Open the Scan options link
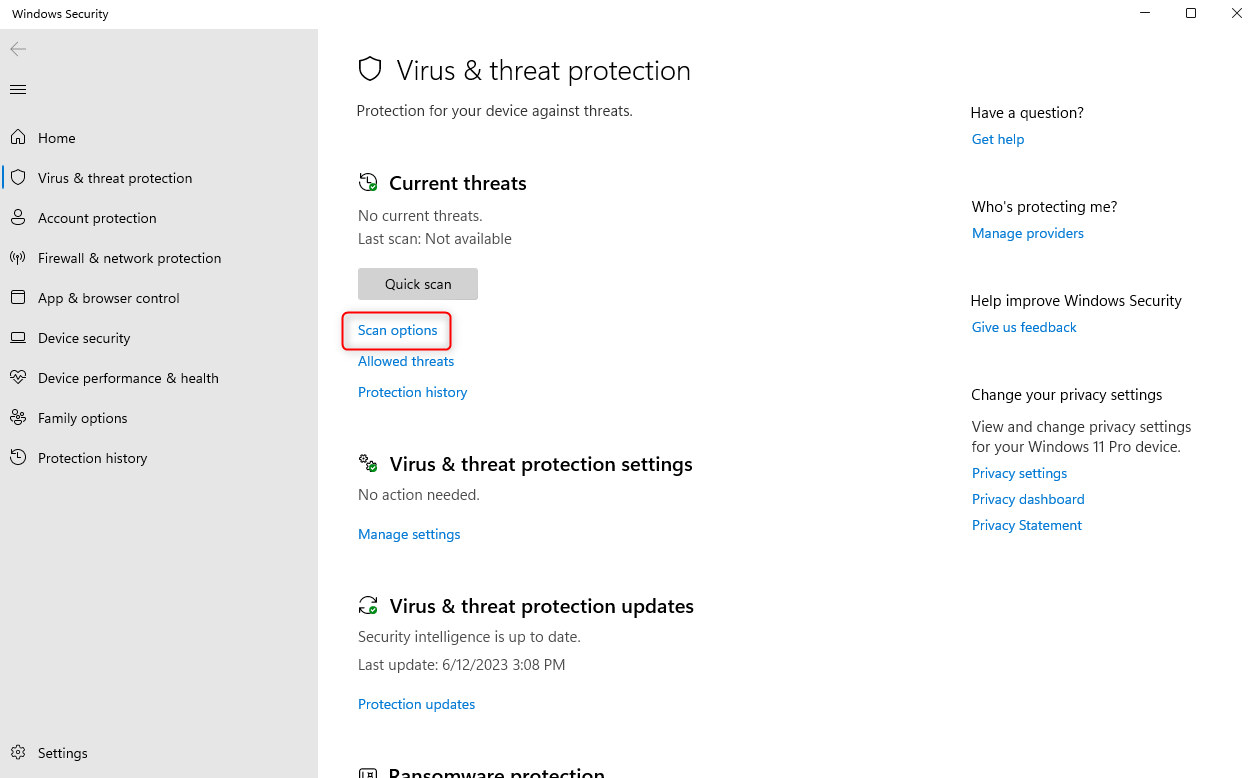Image resolution: width=1251 pixels, height=778 pixels. [397, 330]
